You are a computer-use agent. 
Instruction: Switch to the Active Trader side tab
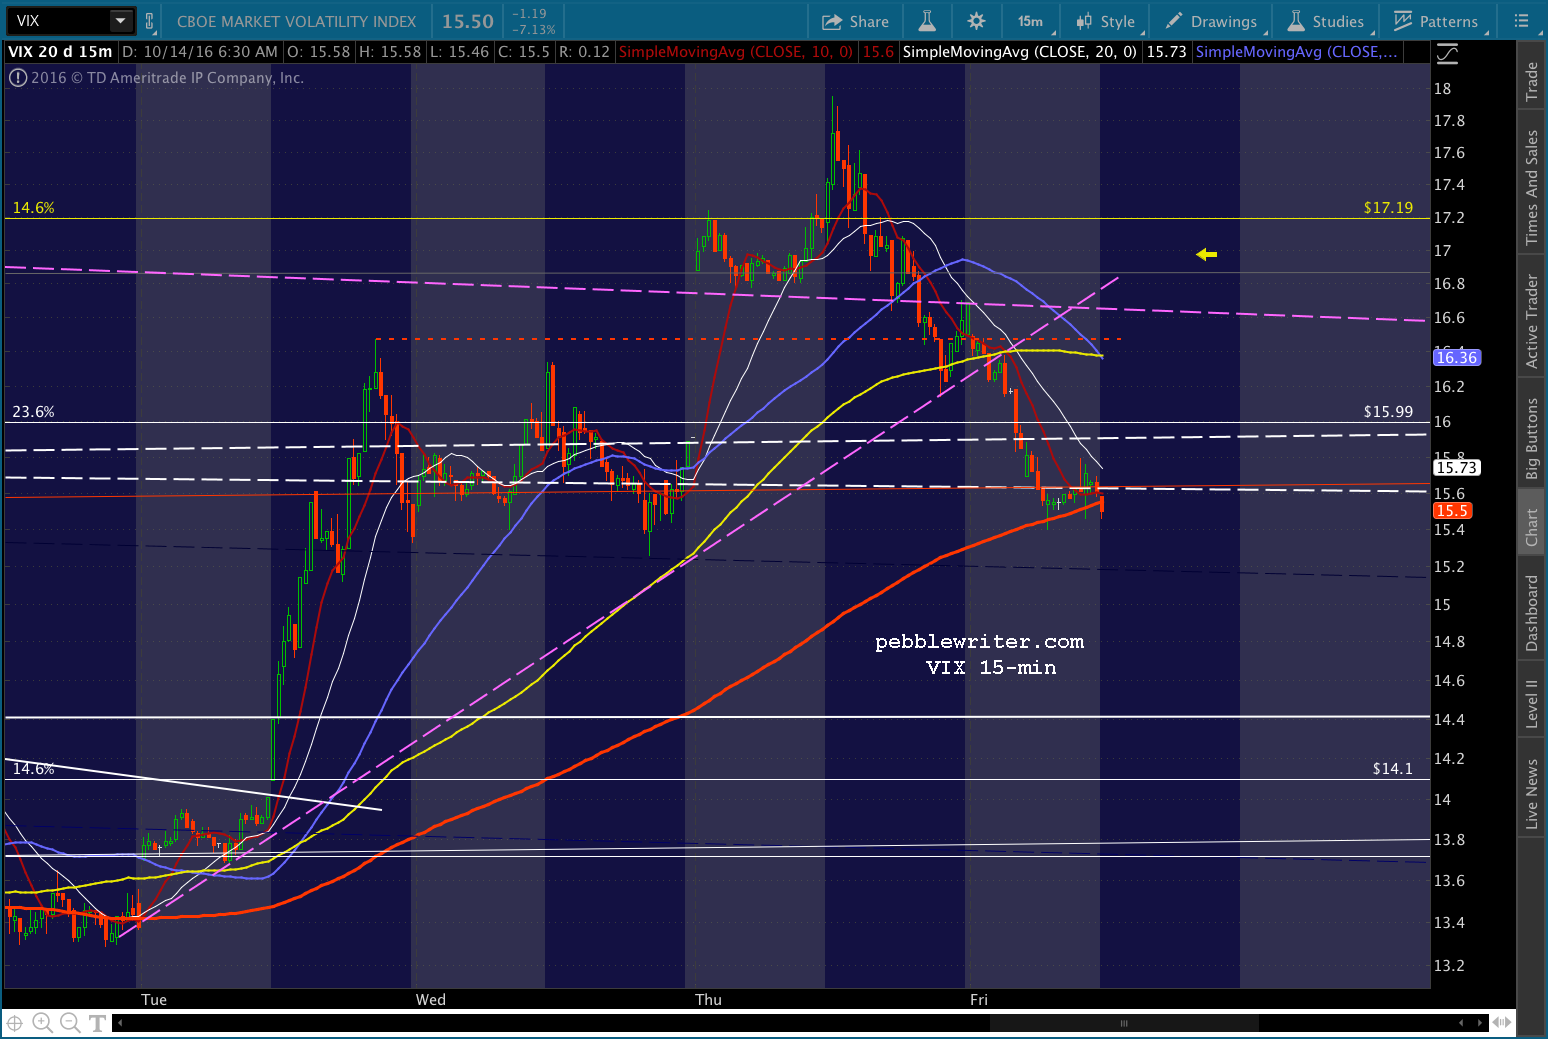1531,322
